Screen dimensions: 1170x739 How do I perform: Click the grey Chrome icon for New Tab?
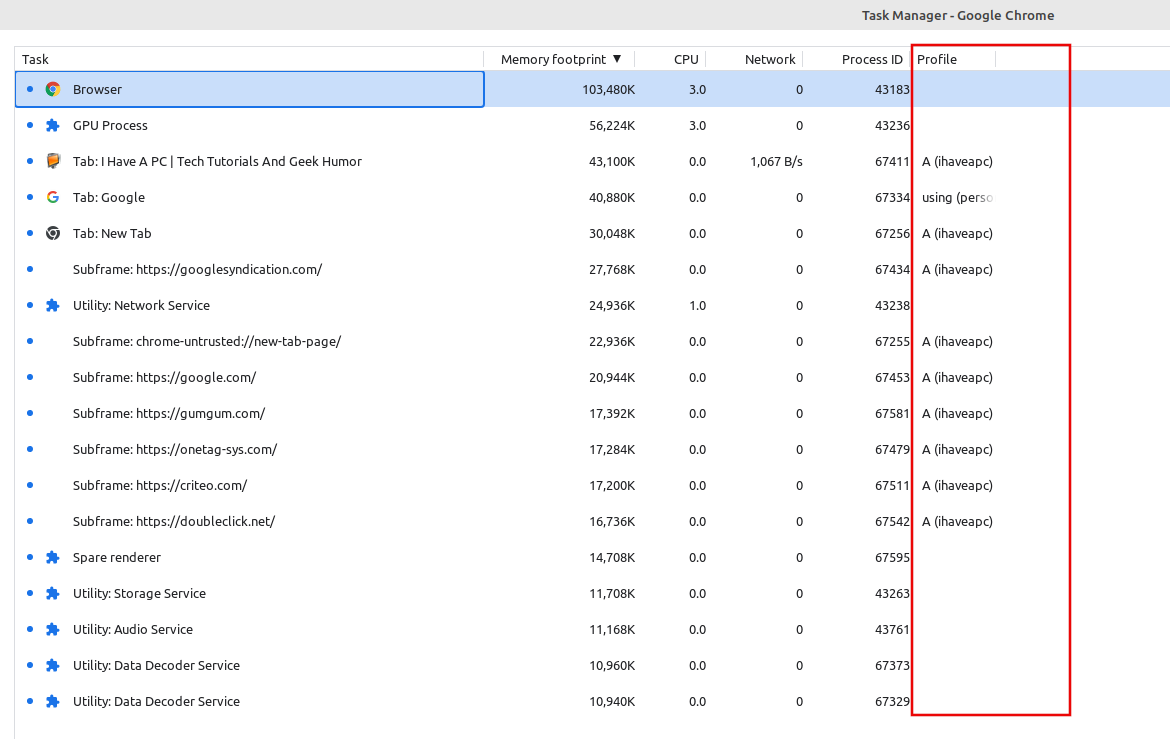click(53, 234)
